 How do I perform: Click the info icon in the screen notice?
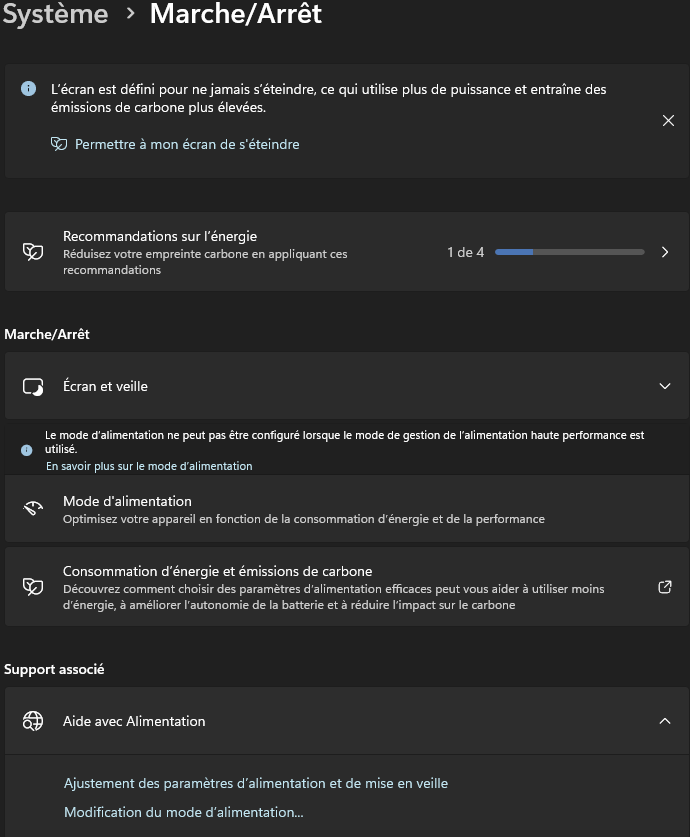[x=28, y=89]
